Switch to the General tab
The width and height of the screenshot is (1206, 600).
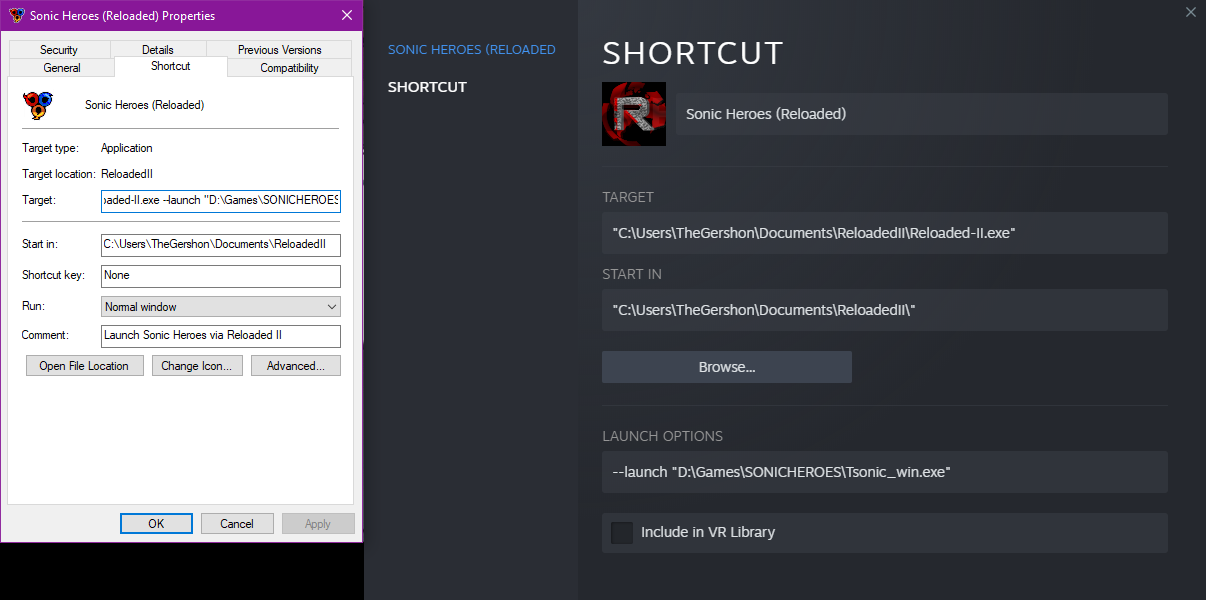pyautogui.click(x=61, y=68)
